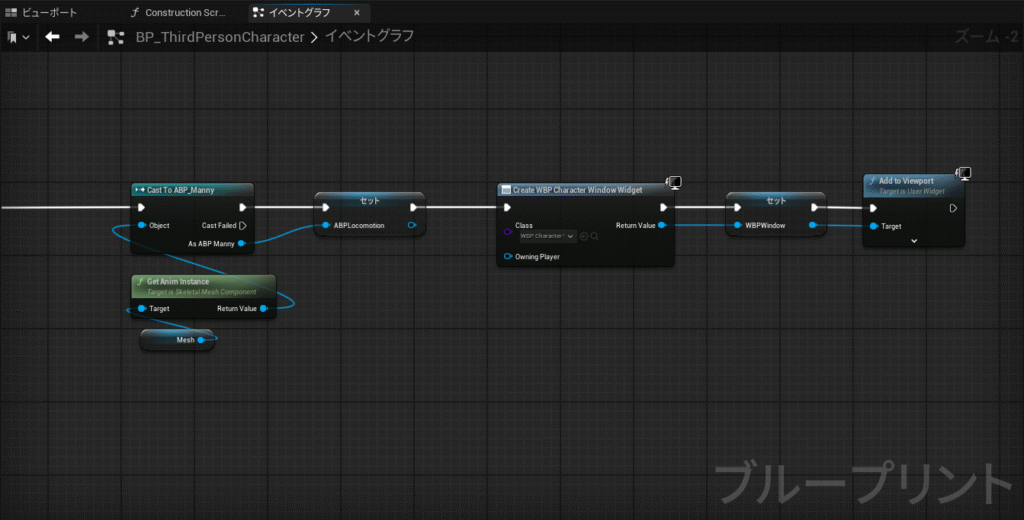Click ABPLocomotion set node's output data pin
Viewport: 1024px width, 520px height.
[x=412, y=225]
